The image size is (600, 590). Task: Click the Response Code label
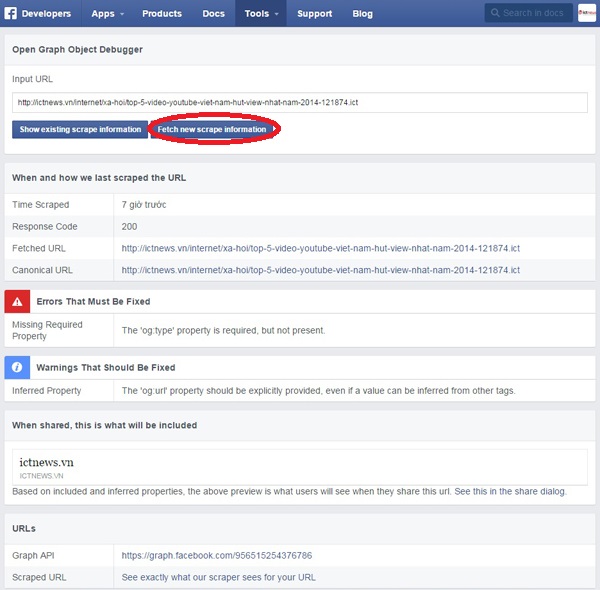pos(45,227)
